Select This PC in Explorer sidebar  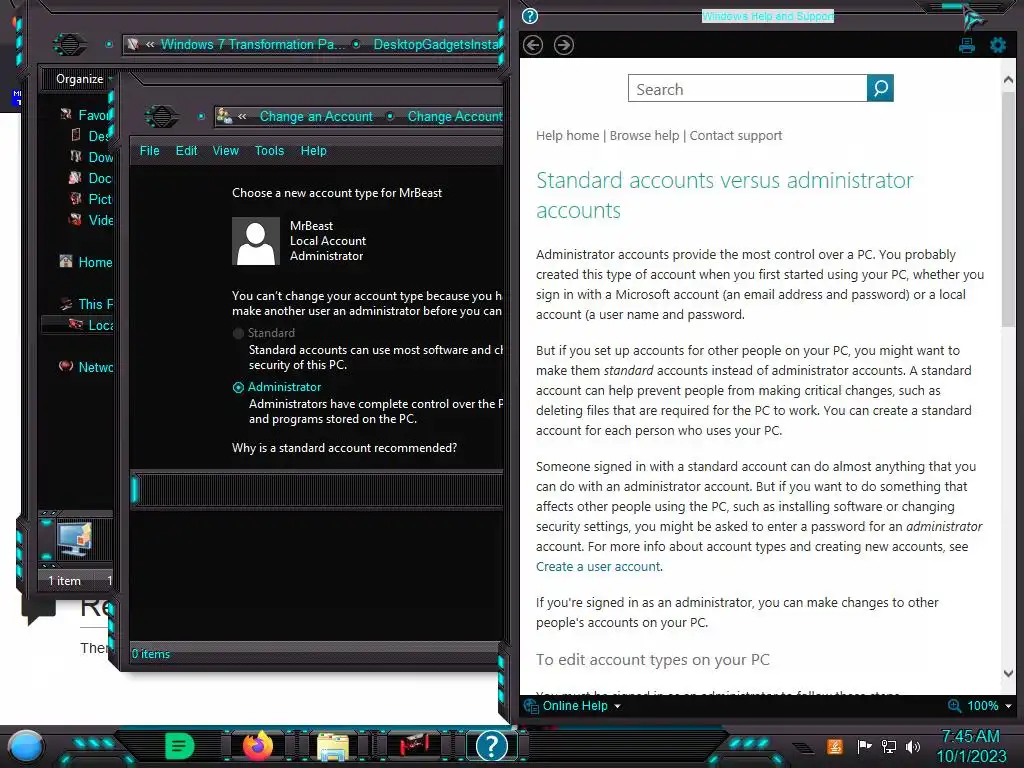[x=86, y=304]
